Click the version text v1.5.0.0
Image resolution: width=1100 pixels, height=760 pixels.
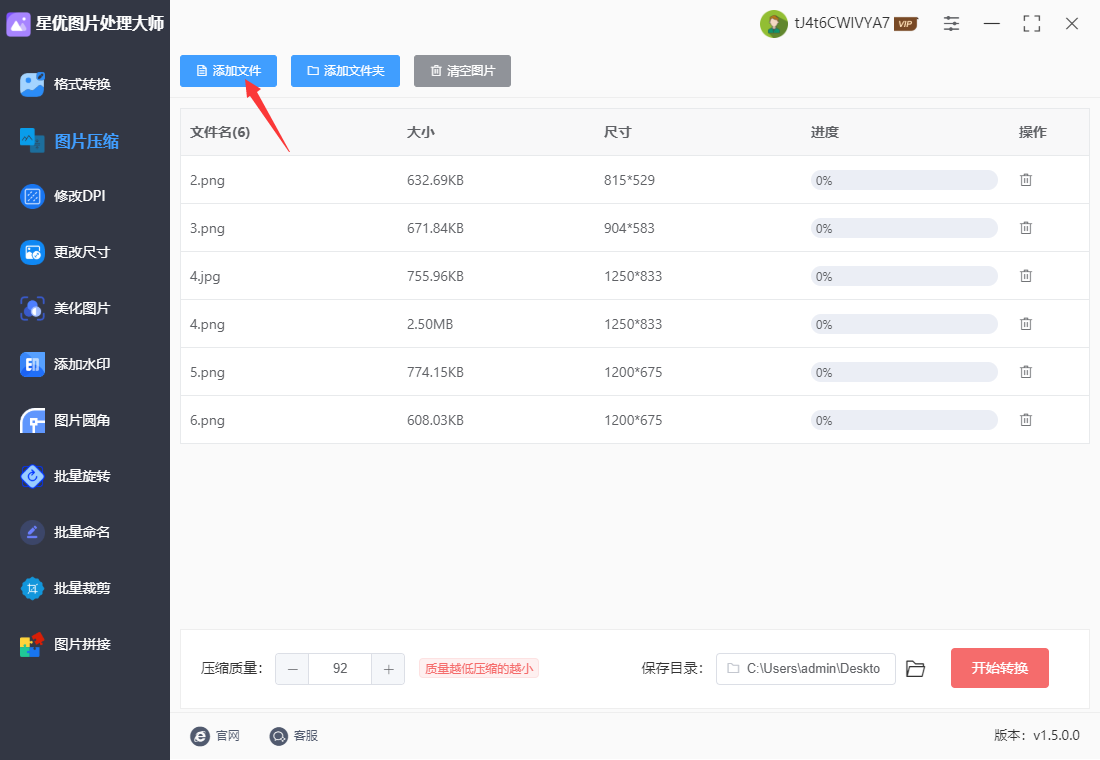[x=1057, y=735]
